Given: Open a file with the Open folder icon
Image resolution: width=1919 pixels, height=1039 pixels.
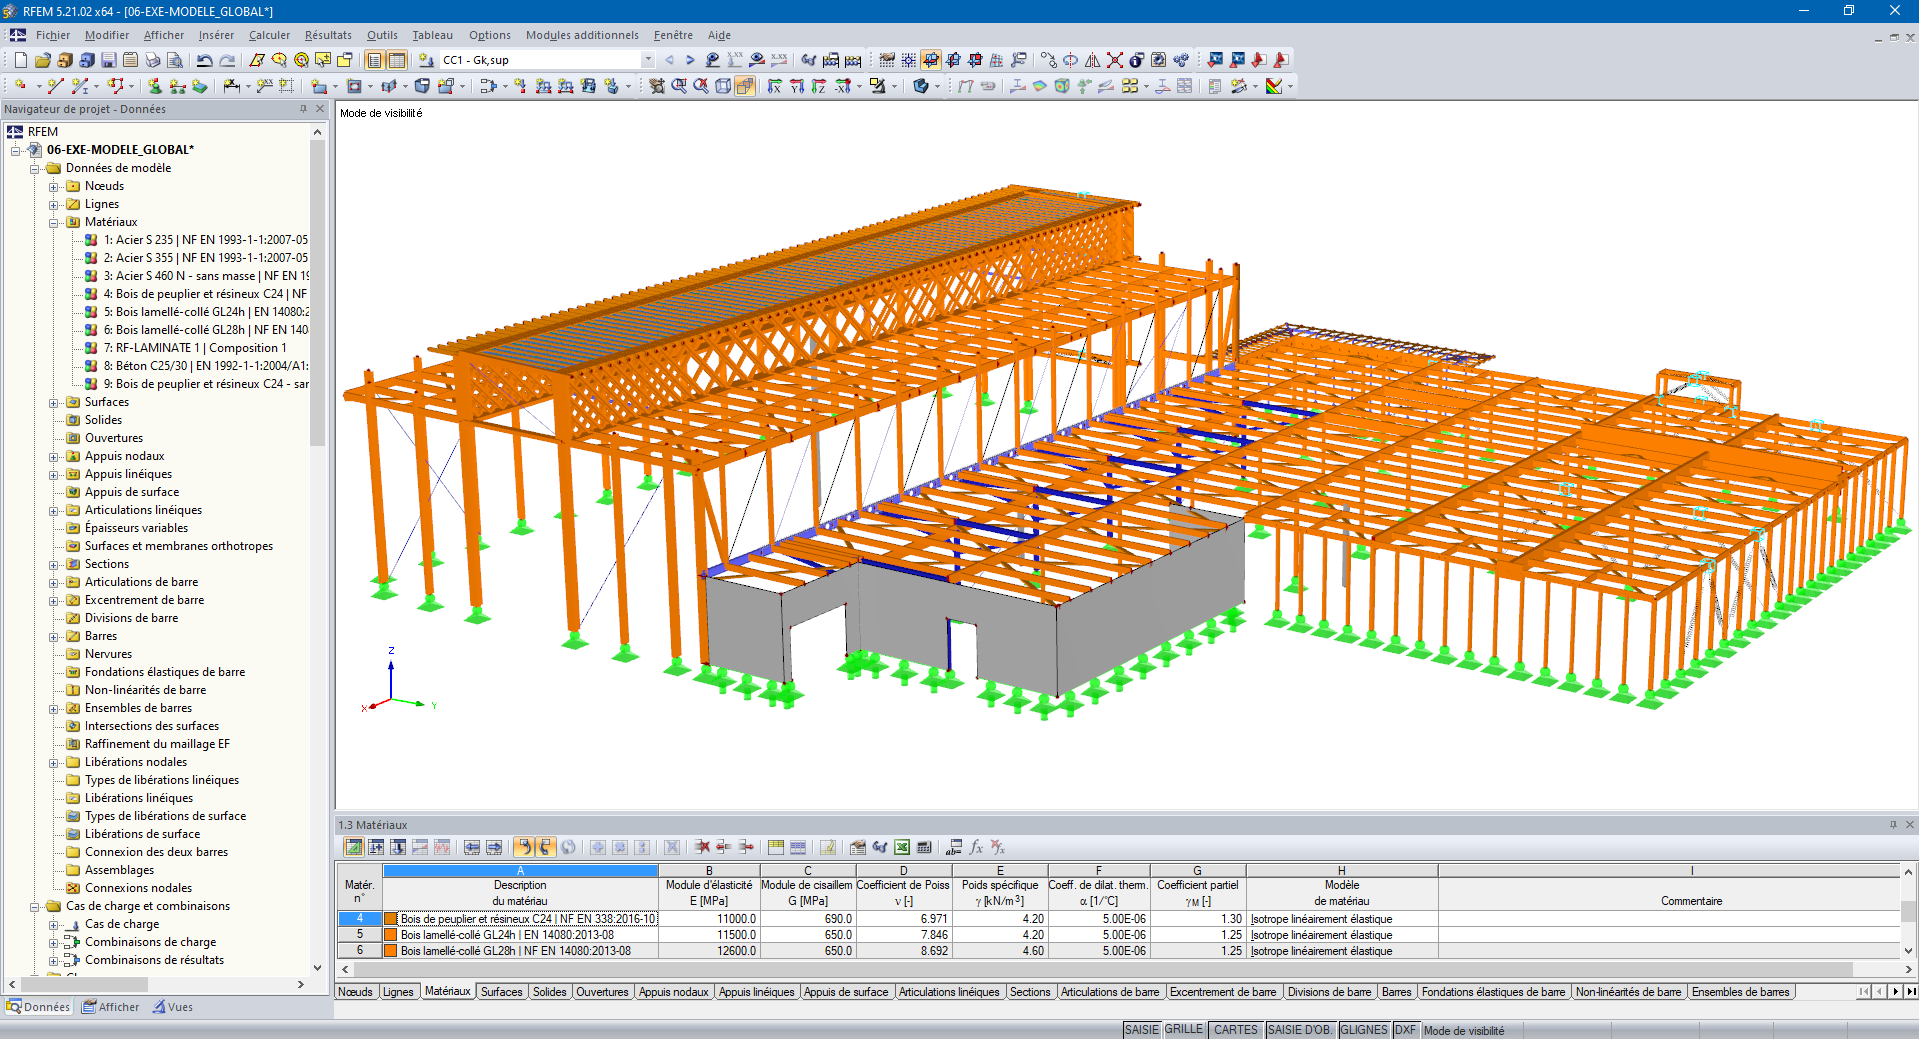Looking at the screenshot, I should click(x=42, y=60).
